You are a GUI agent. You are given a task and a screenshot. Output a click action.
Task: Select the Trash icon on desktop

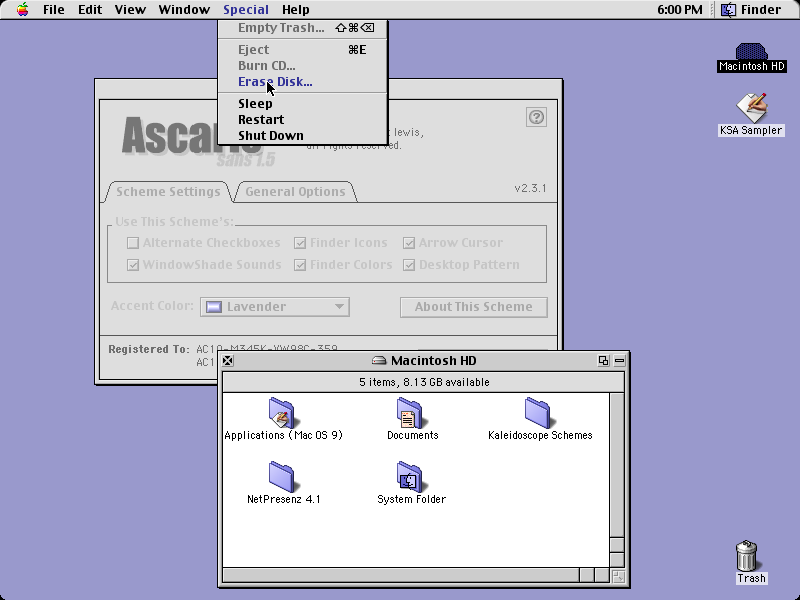click(747, 556)
